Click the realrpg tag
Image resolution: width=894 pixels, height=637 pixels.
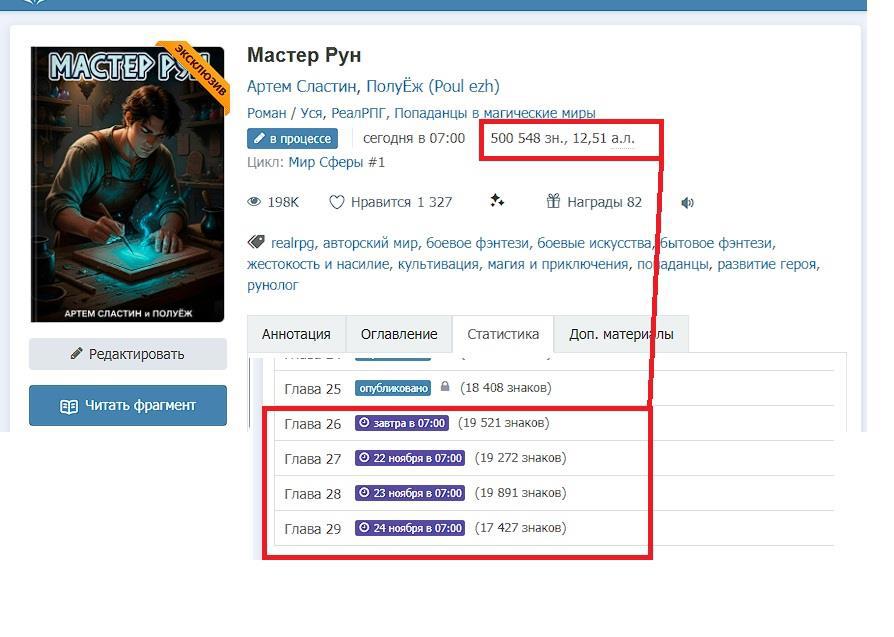(x=292, y=244)
